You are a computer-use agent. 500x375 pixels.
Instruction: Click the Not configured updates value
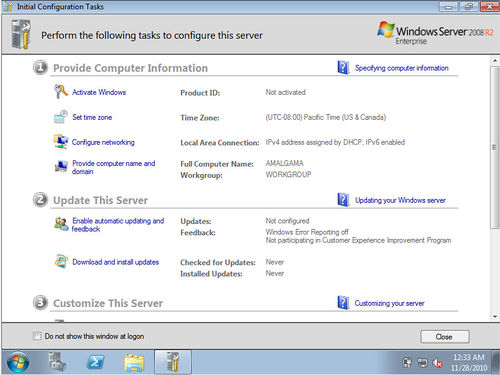[287, 221]
